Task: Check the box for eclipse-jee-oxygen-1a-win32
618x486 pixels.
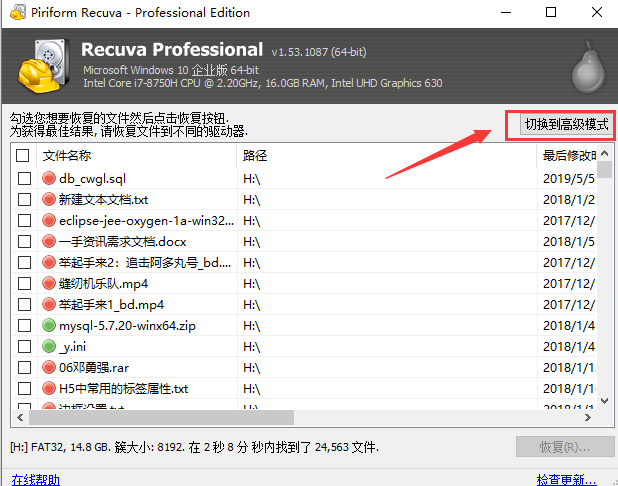Action: 24,220
